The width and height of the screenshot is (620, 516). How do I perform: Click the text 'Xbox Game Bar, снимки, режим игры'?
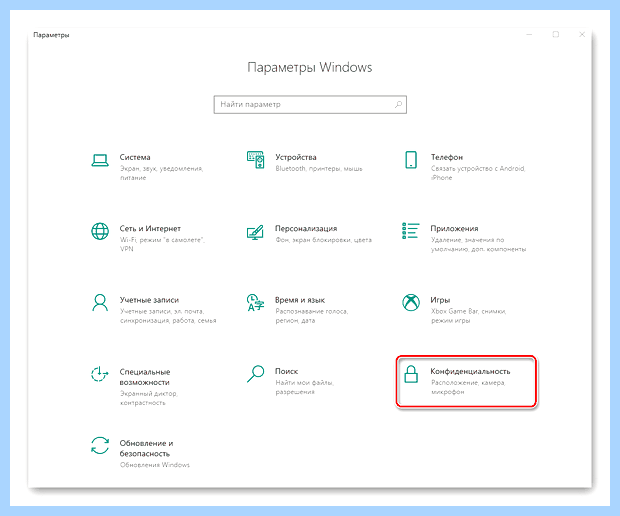[469, 316]
